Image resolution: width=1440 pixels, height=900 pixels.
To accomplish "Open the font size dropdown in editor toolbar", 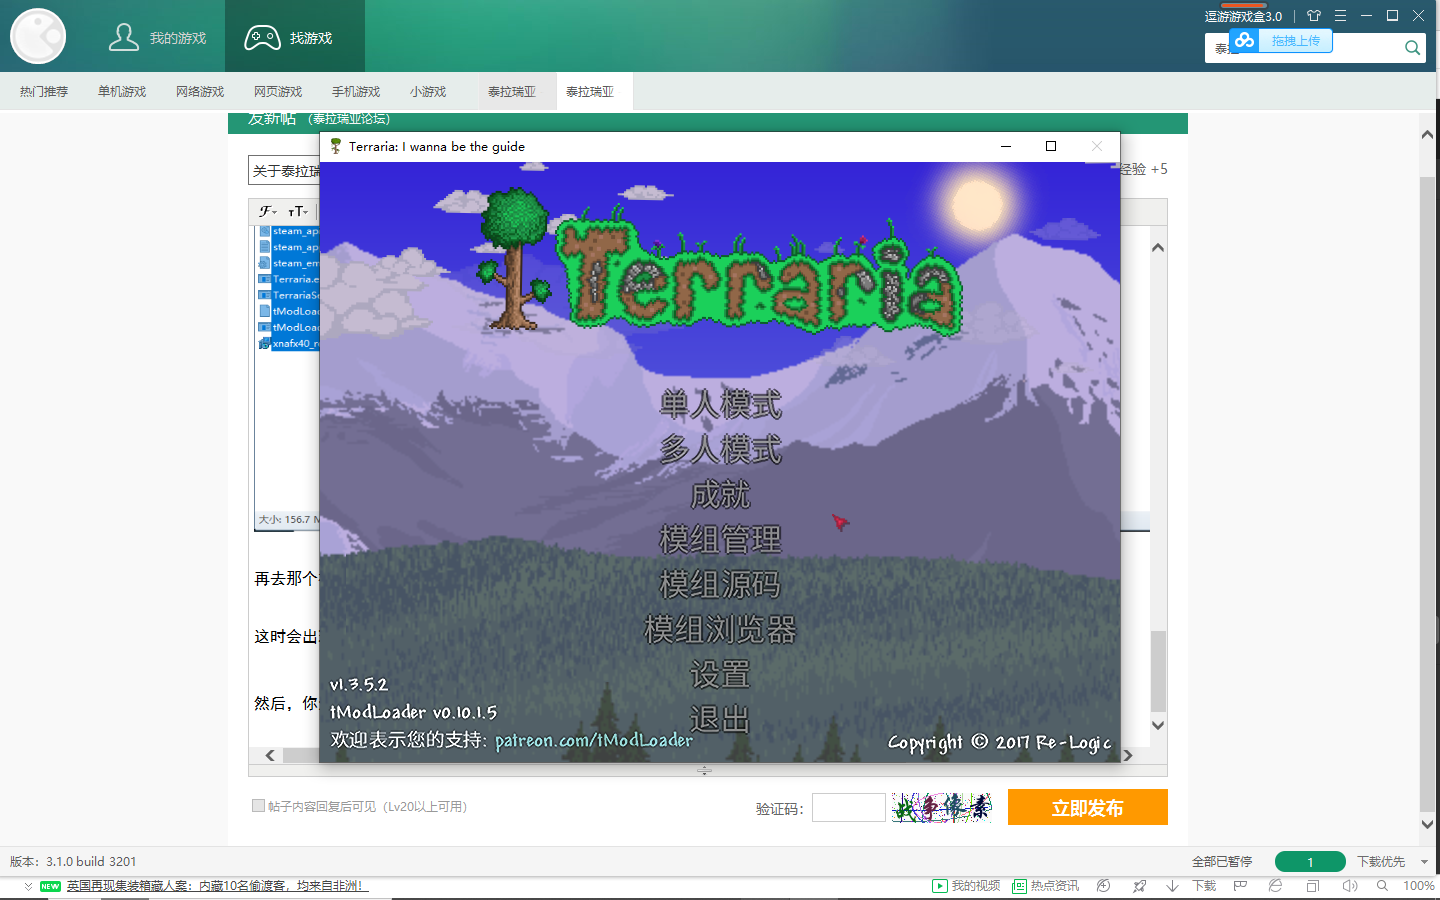I will point(298,211).
